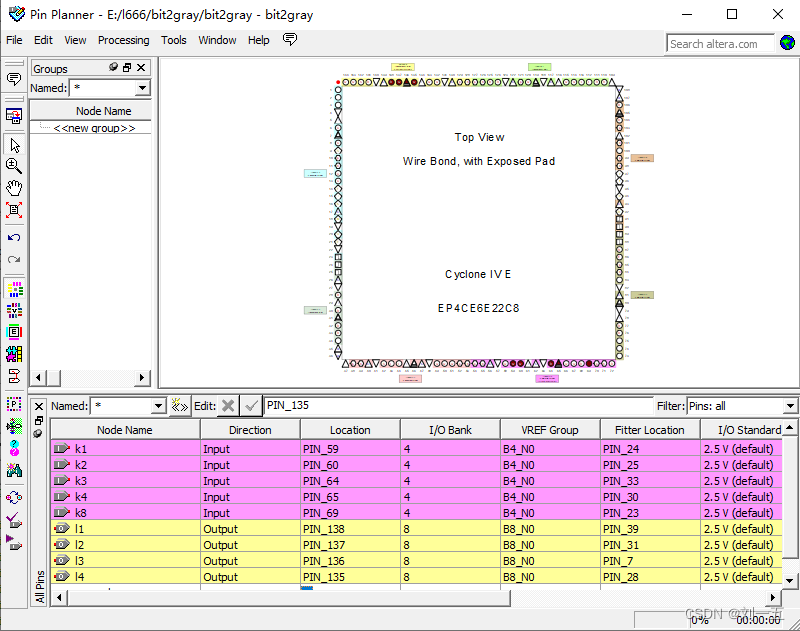Click right arrow of Groups panel scrollbar

(142, 377)
